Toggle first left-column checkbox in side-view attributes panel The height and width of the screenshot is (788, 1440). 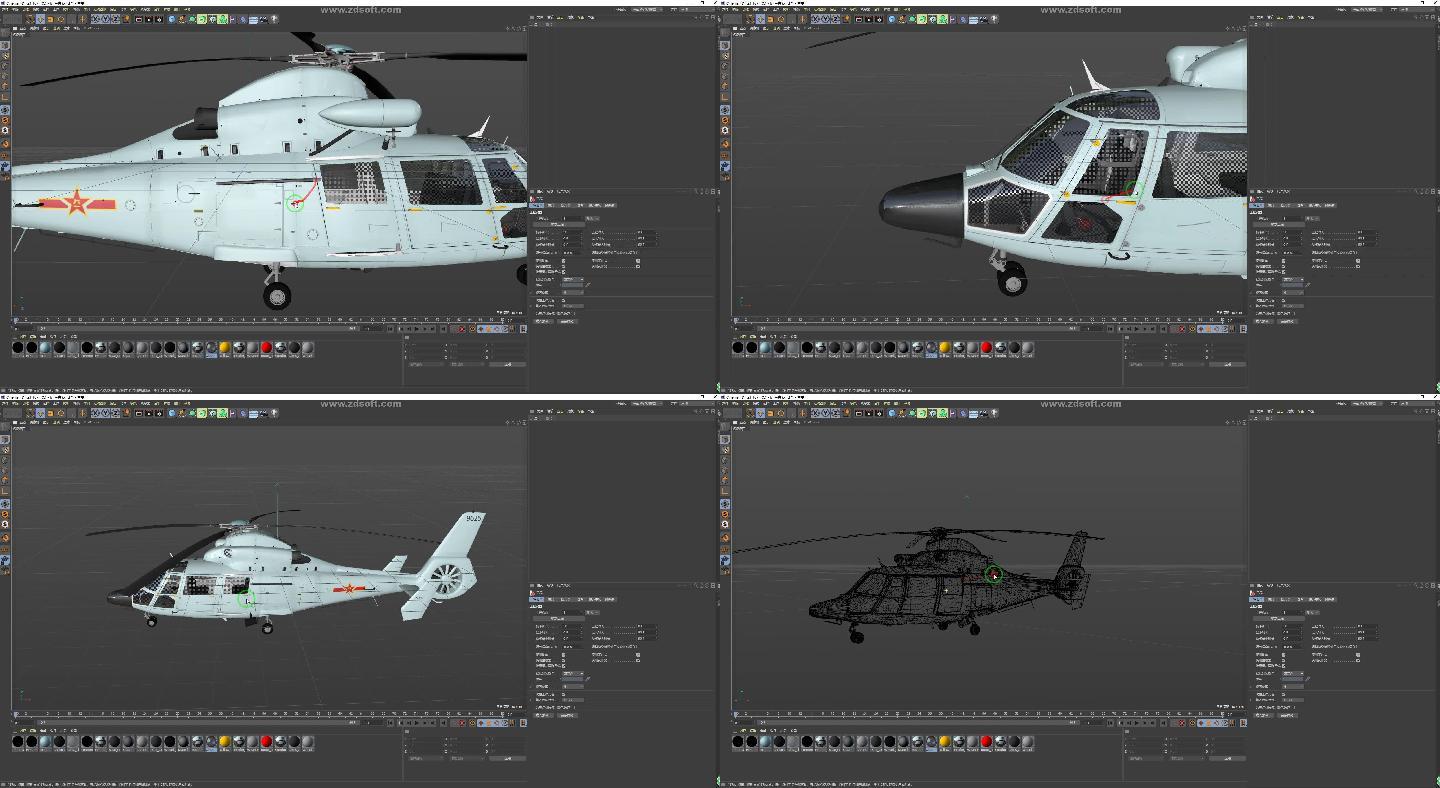564,260
